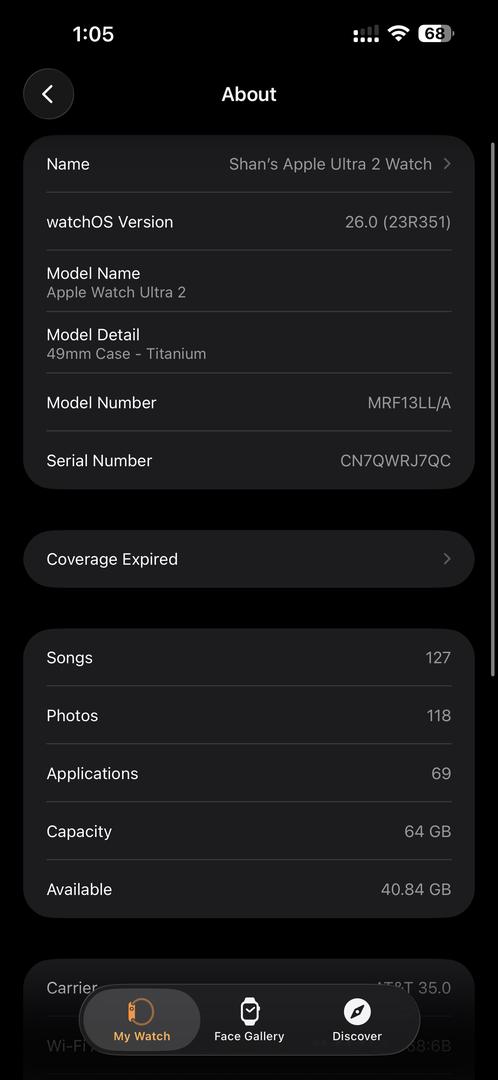Tap the Discover compass icon
The height and width of the screenshot is (1080, 498).
[x=357, y=1012]
